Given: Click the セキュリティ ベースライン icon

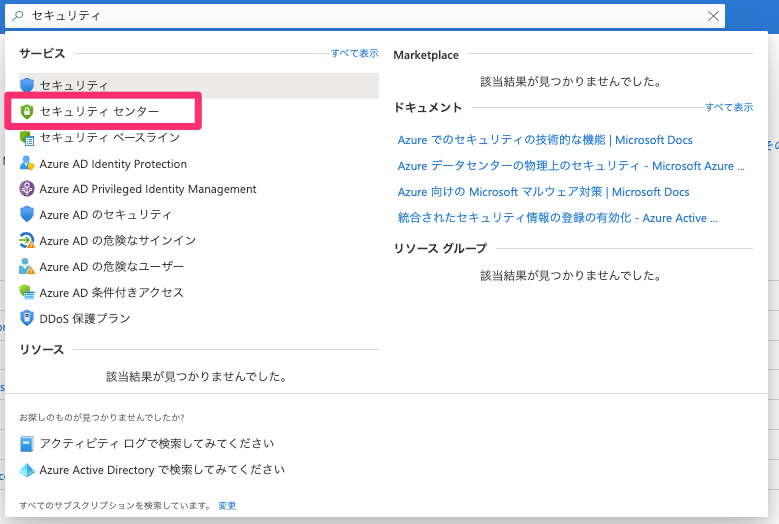Looking at the screenshot, I should tap(27, 138).
